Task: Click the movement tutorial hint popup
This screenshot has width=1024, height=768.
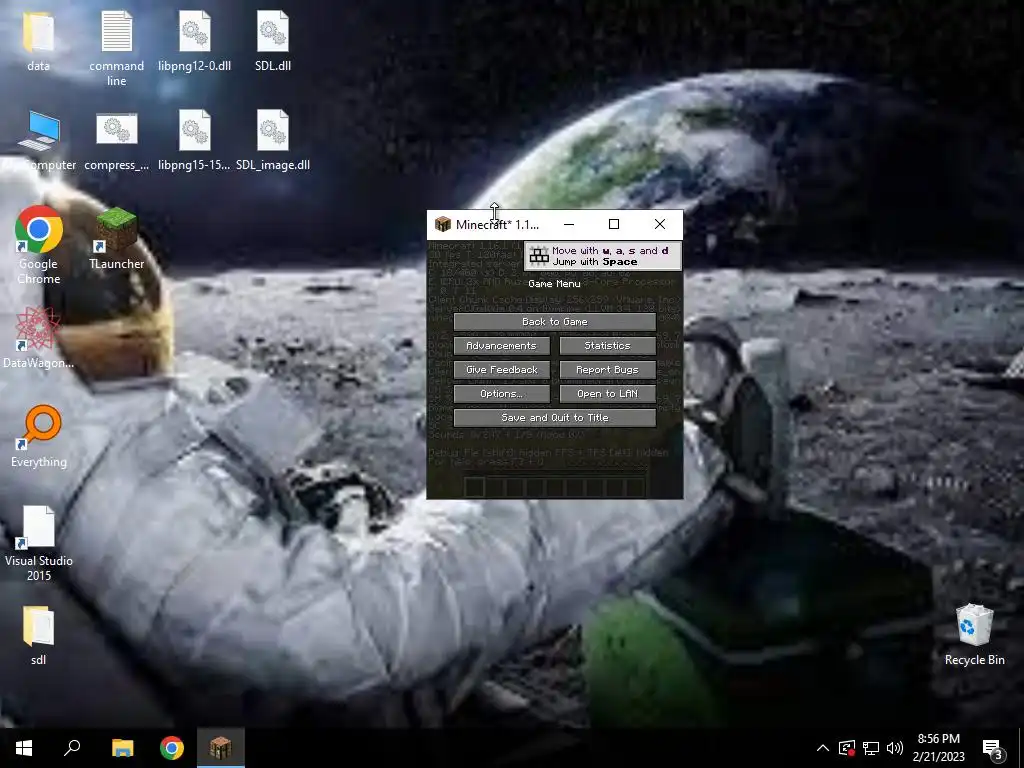Action: (602, 256)
